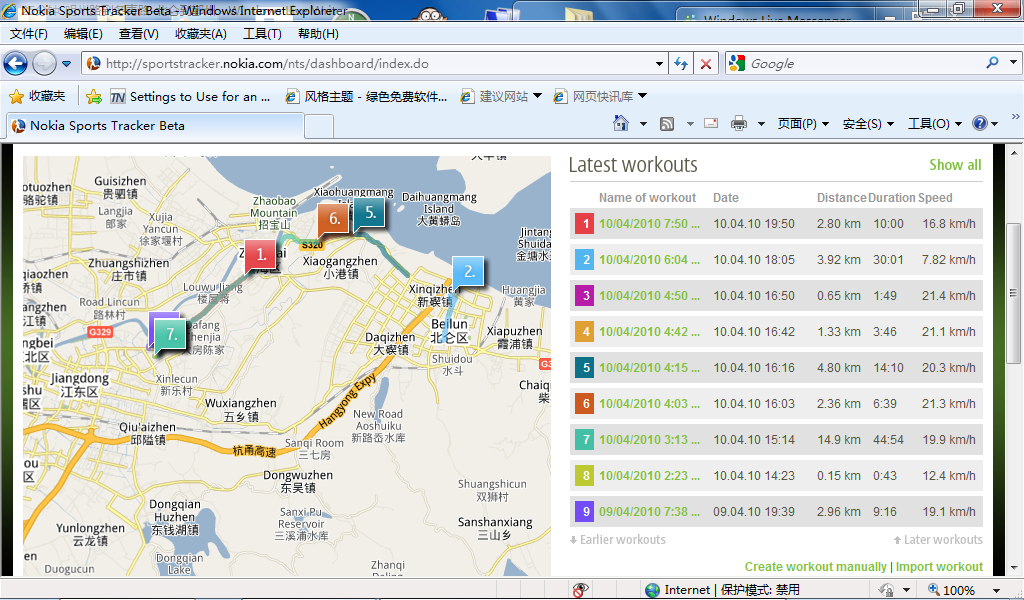Open workout 10/04/2010 7:50 link
This screenshot has width=1024, height=600.
tap(649, 224)
